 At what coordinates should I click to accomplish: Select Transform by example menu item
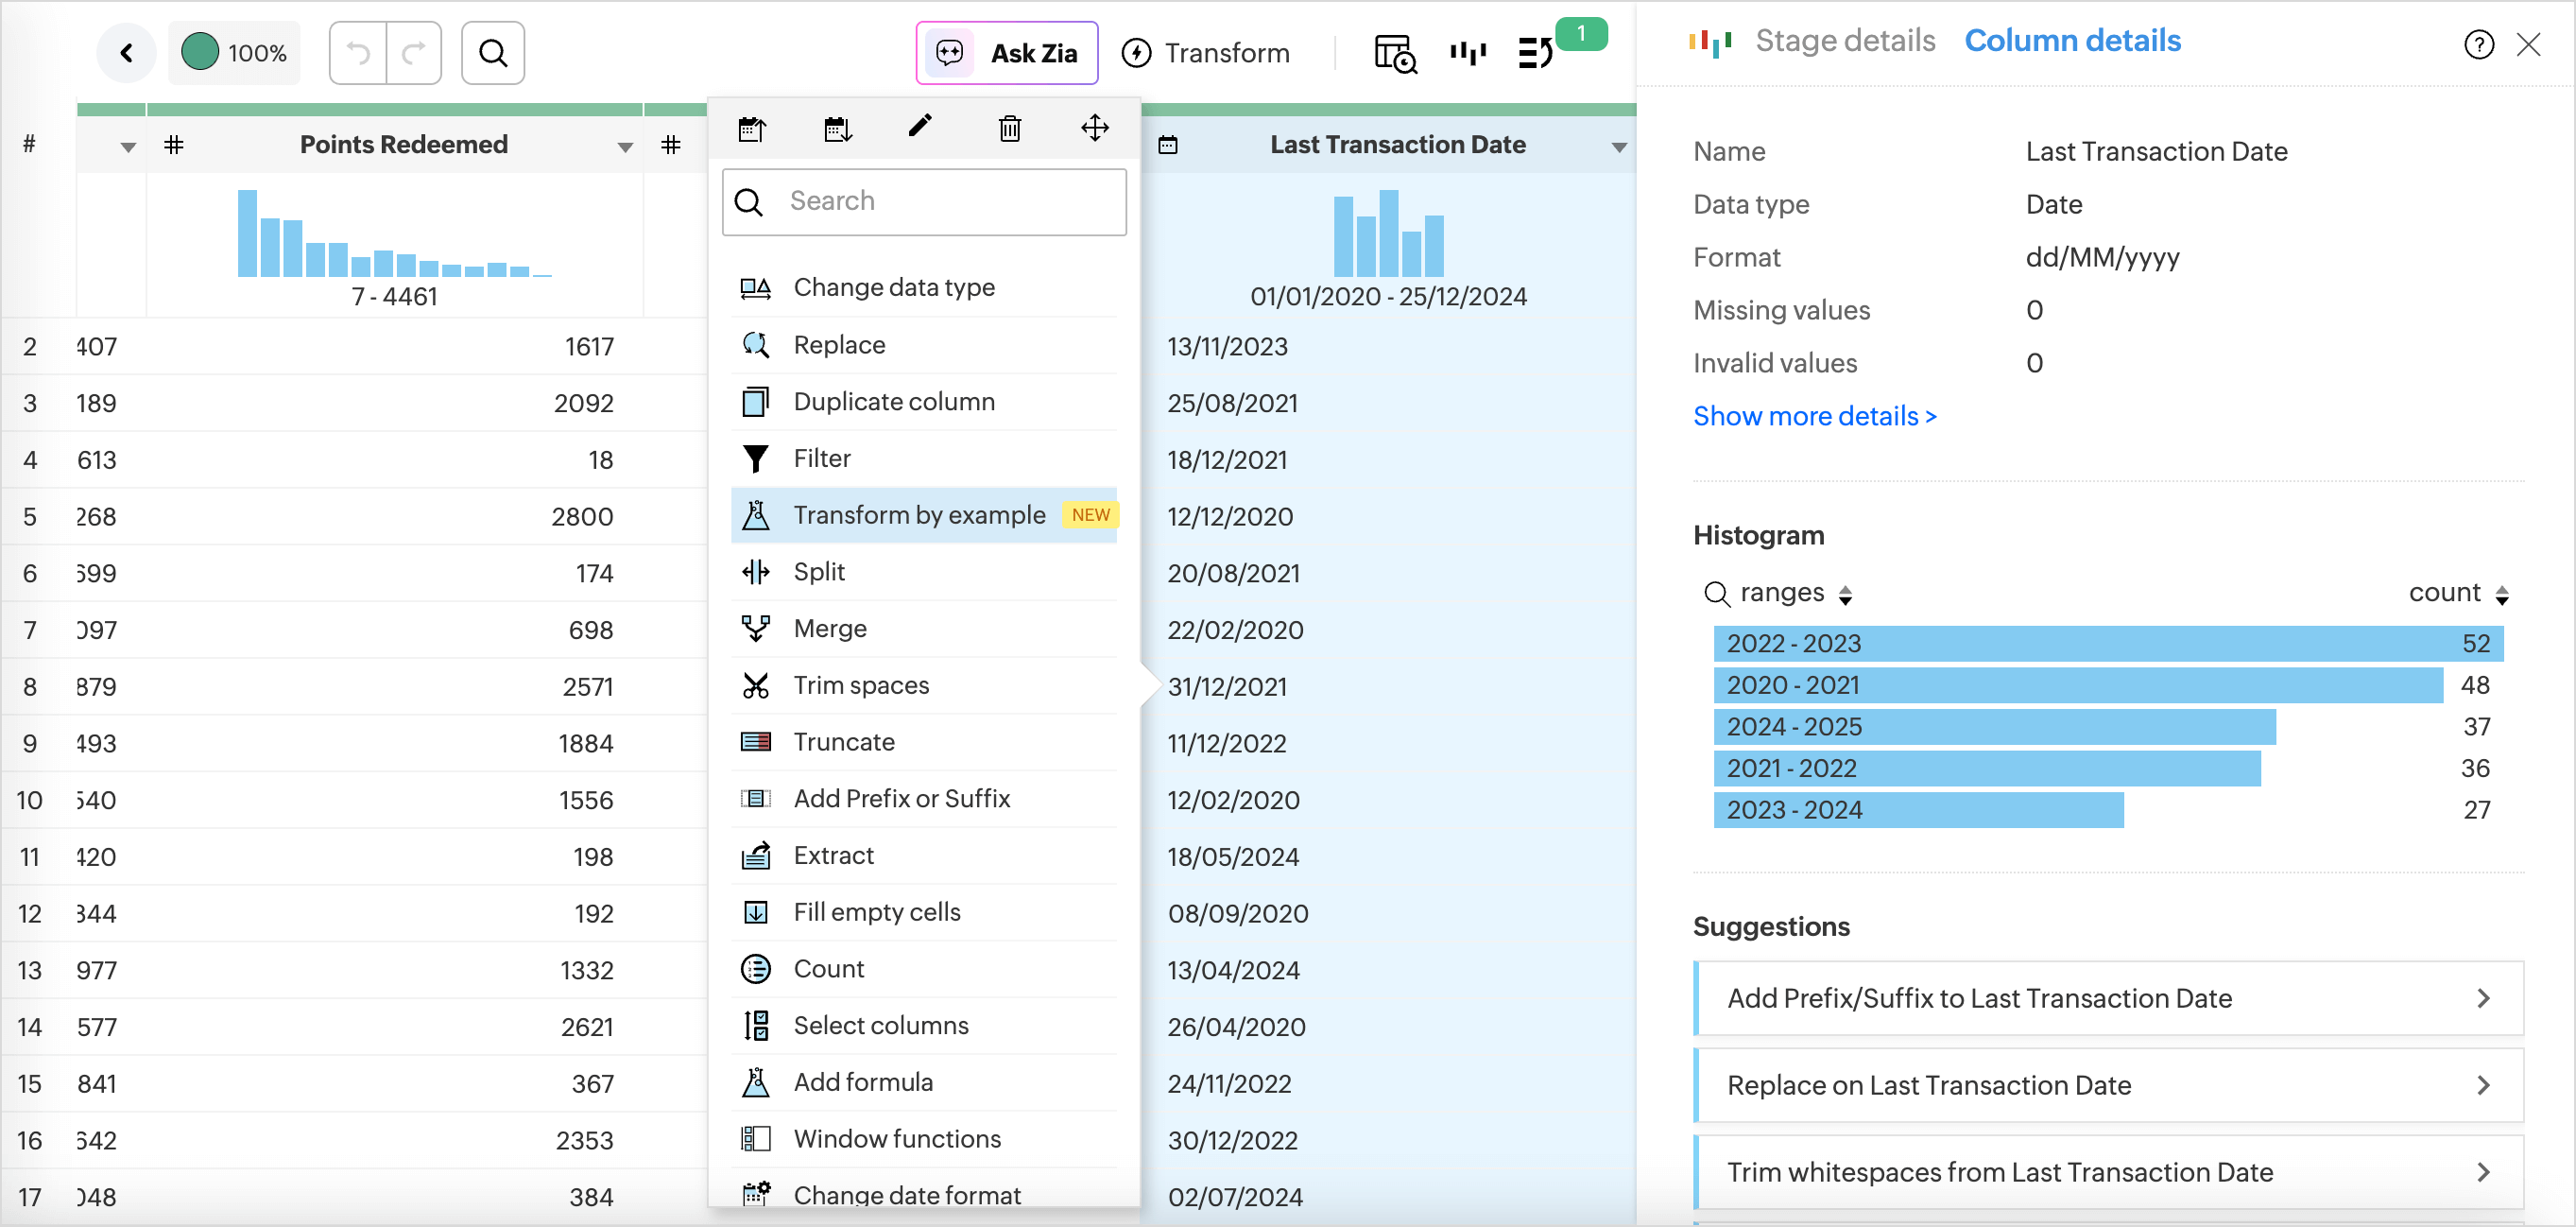tap(919, 515)
